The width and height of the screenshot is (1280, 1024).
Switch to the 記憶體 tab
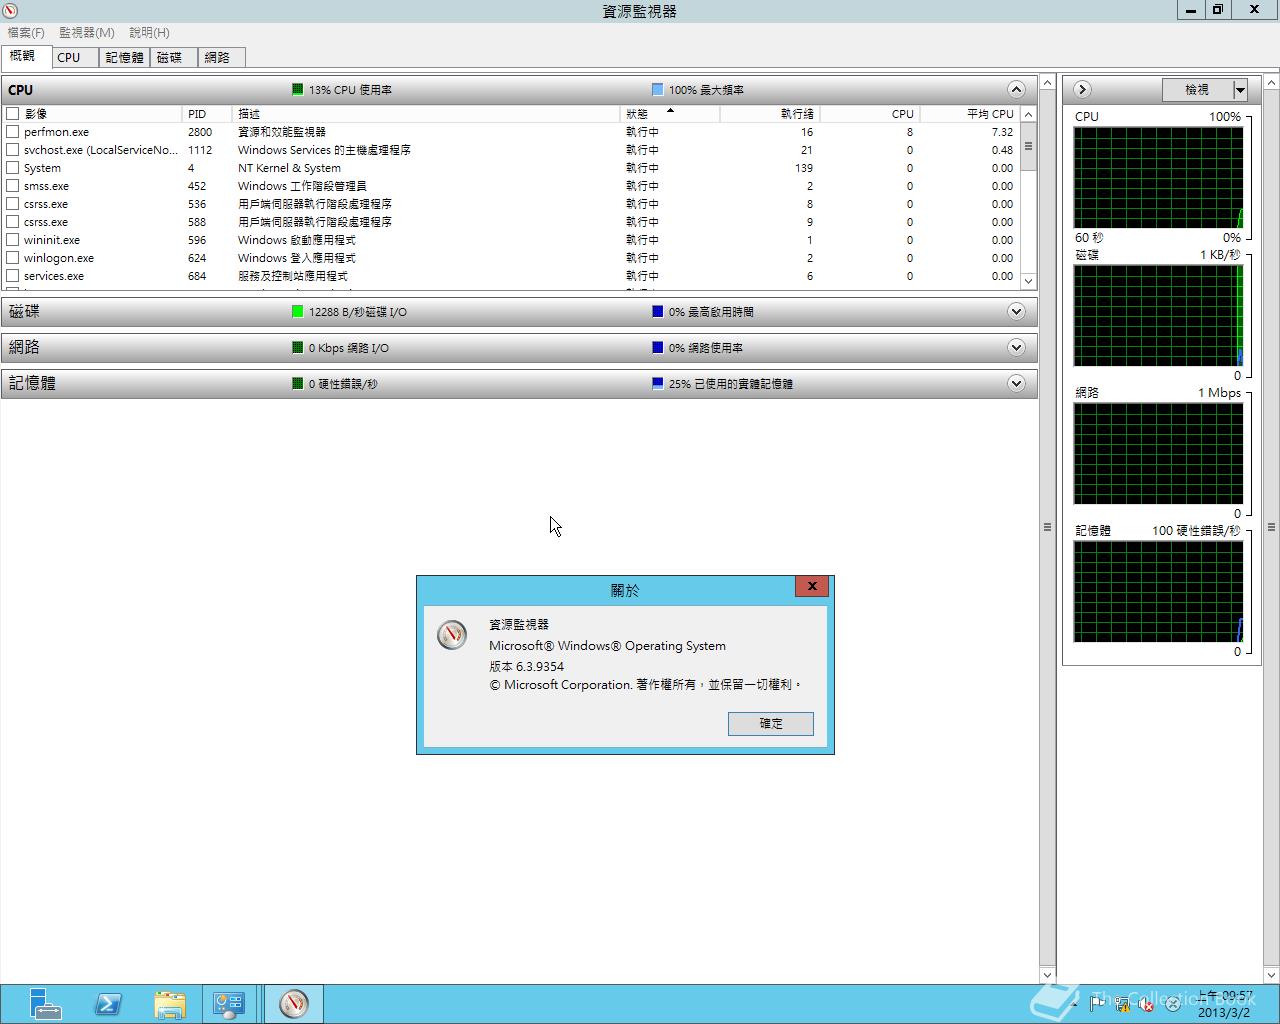(124, 58)
